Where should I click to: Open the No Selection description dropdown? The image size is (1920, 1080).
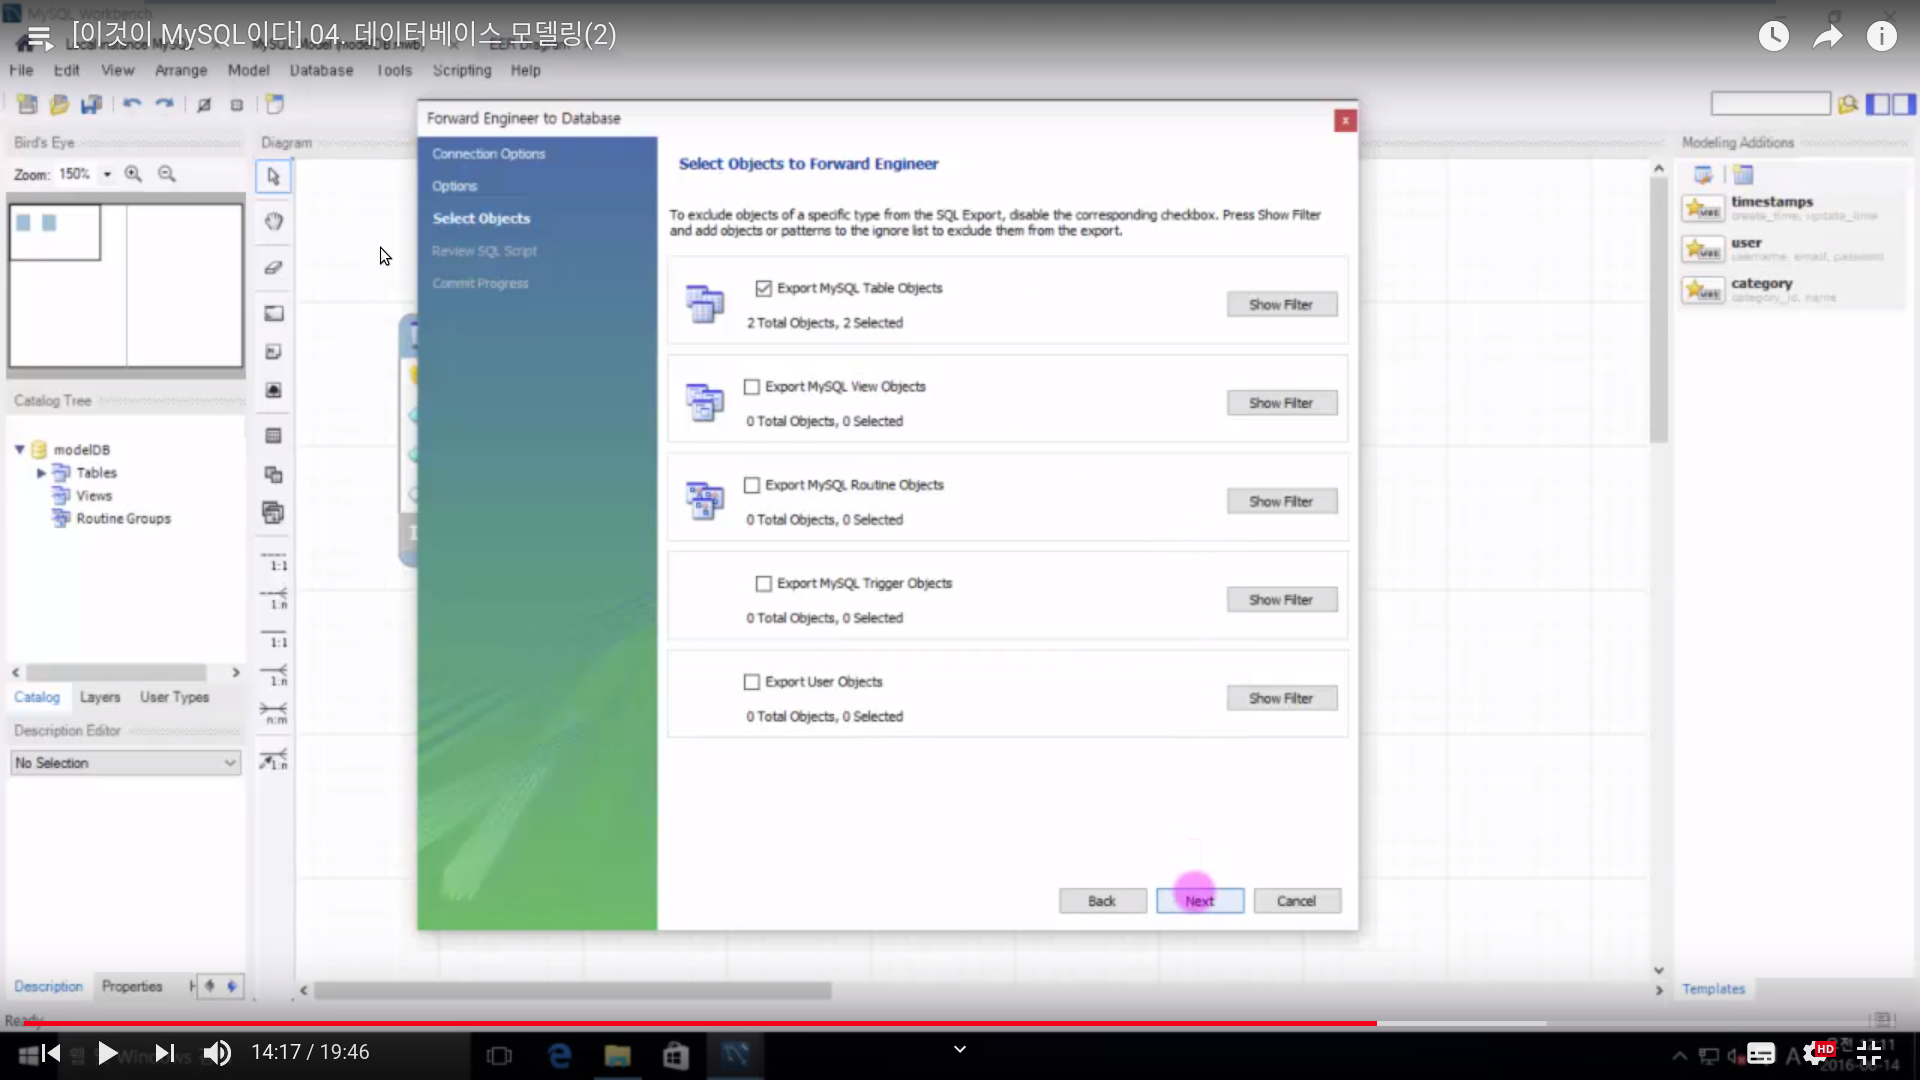point(126,763)
